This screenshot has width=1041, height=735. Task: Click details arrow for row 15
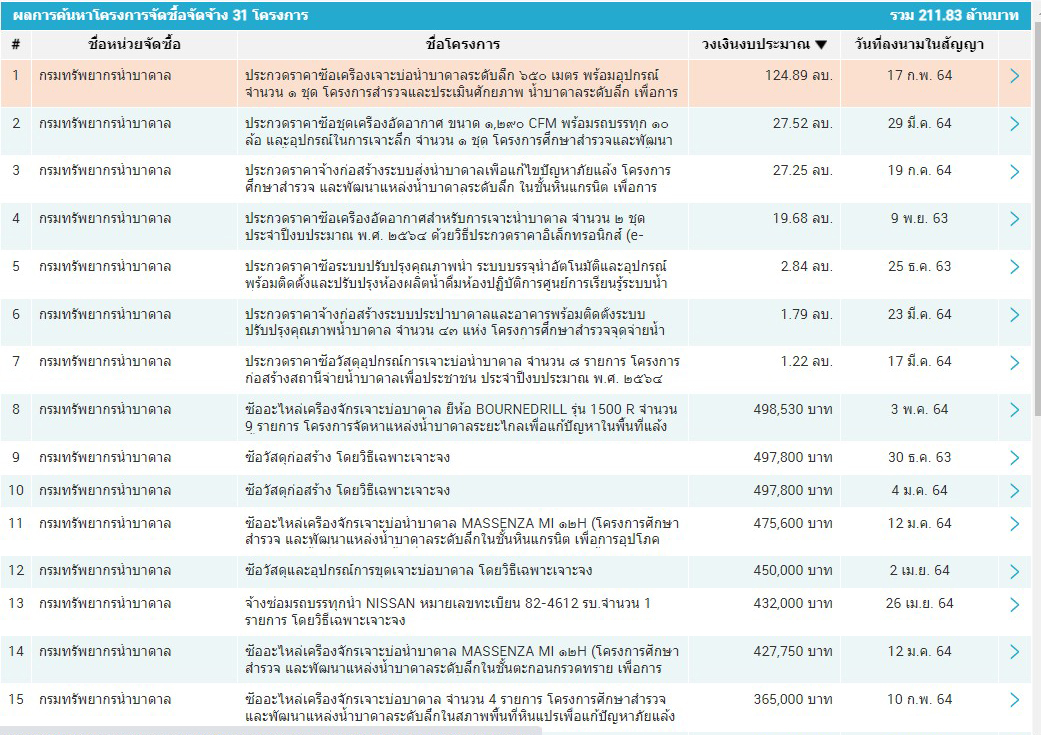[x=1014, y=700]
